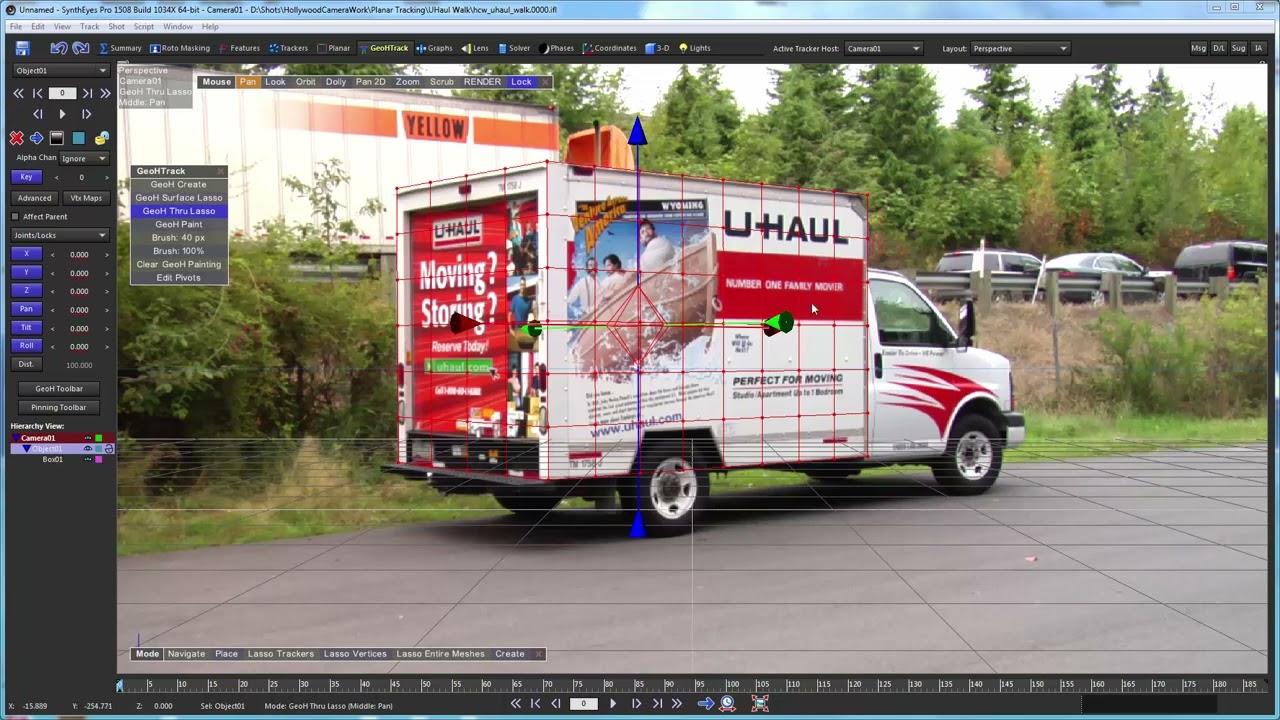The width and height of the screenshot is (1280, 720).
Task: Open the 3-D room
Action: (657, 48)
